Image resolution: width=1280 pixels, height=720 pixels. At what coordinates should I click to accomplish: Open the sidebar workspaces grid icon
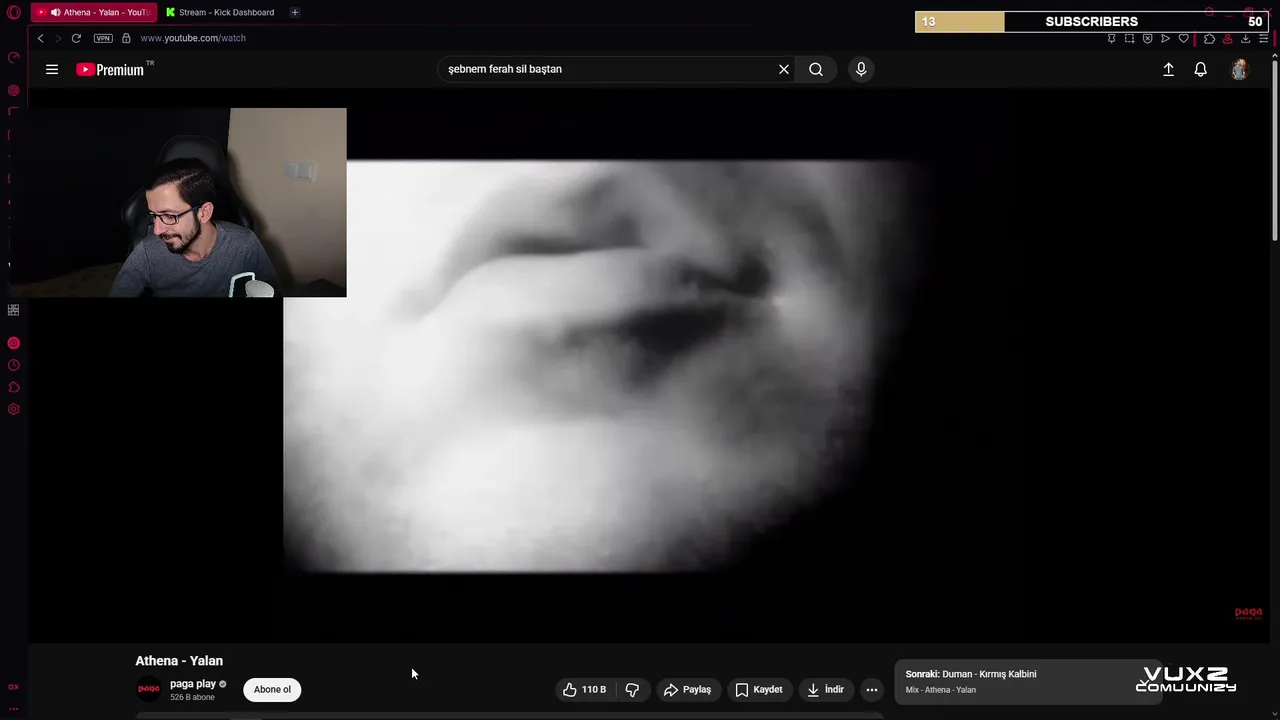14,310
